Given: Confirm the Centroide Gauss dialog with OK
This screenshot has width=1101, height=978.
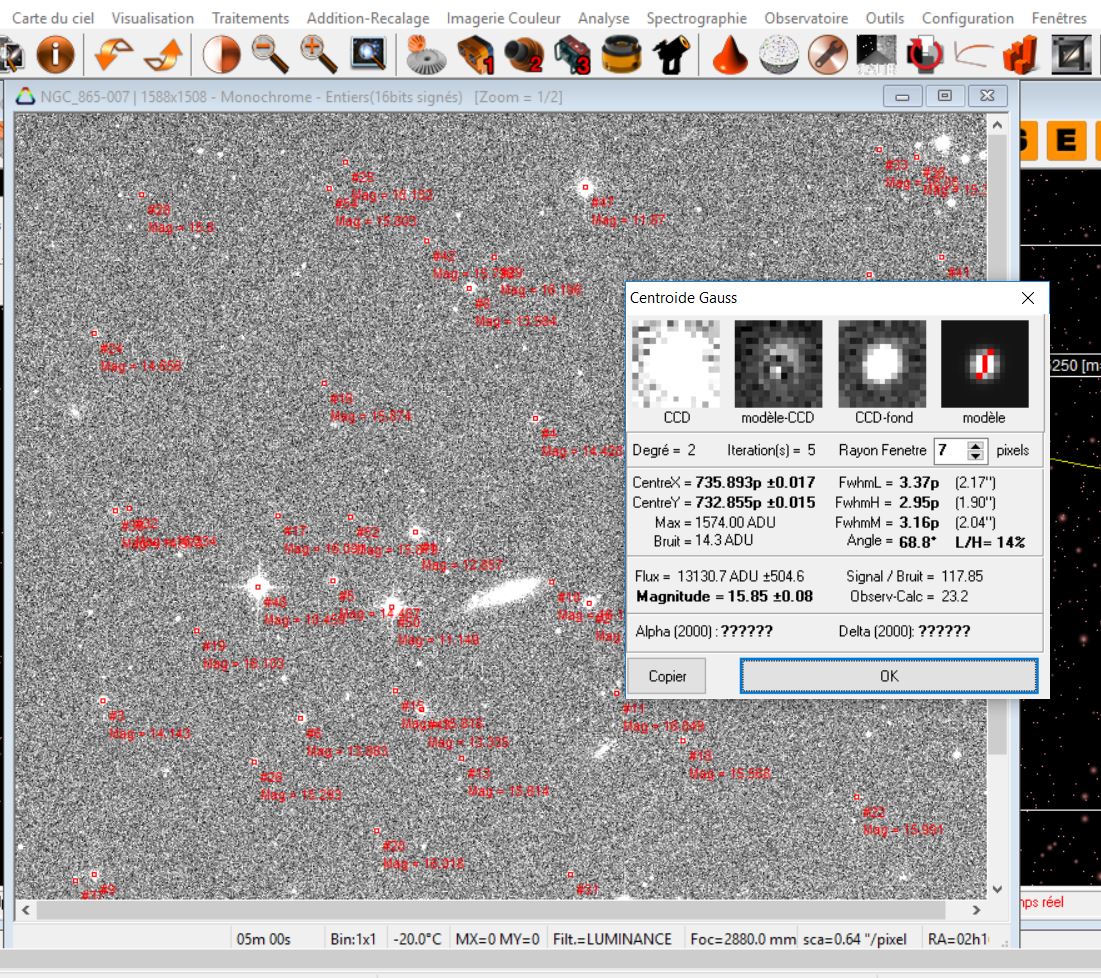Looking at the screenshot, I should 889,676.
